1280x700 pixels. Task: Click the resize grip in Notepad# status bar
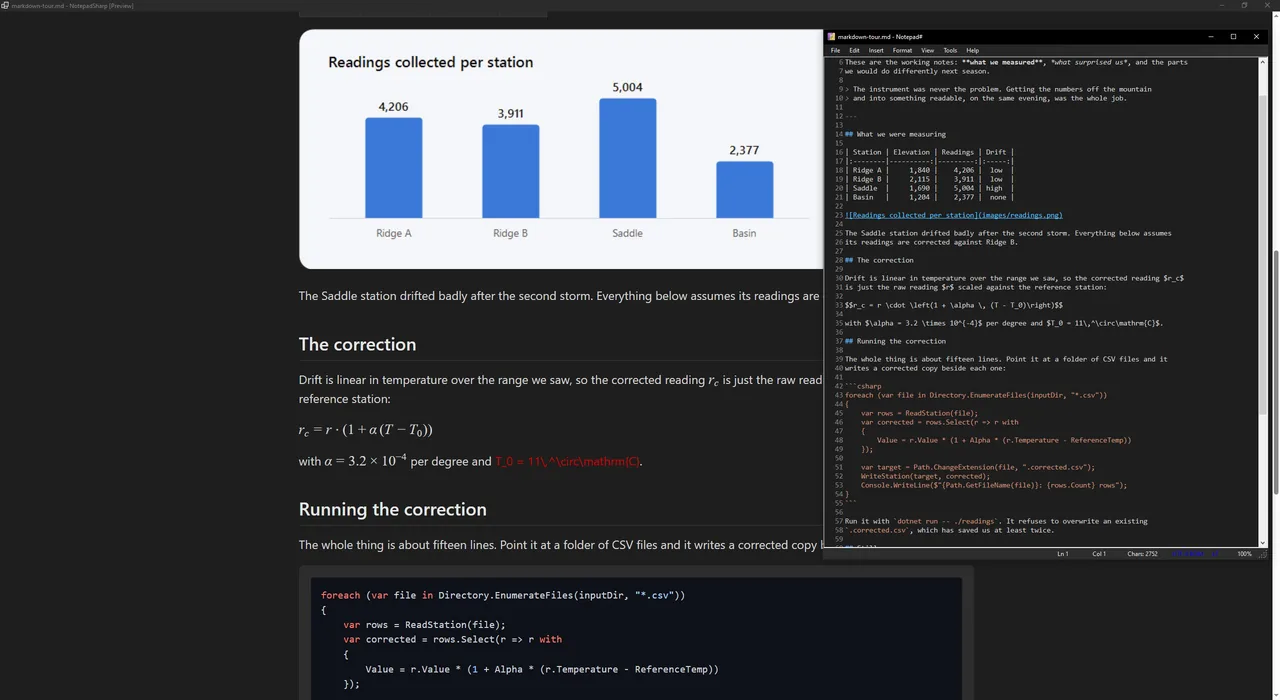pos(1265,555)
